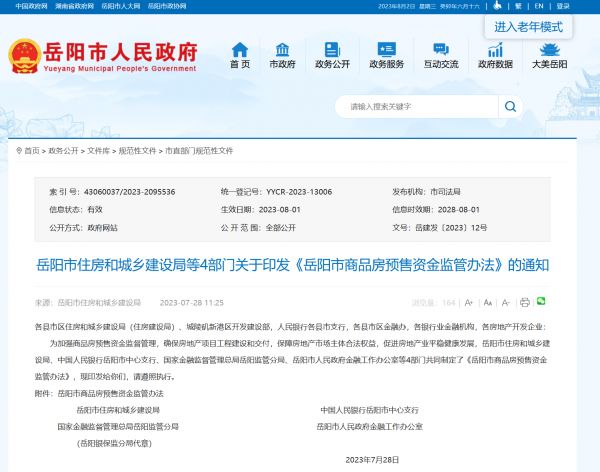600x472 pixels.
Task: Click the national emblem logo
Action: click(x=25, y=56)
